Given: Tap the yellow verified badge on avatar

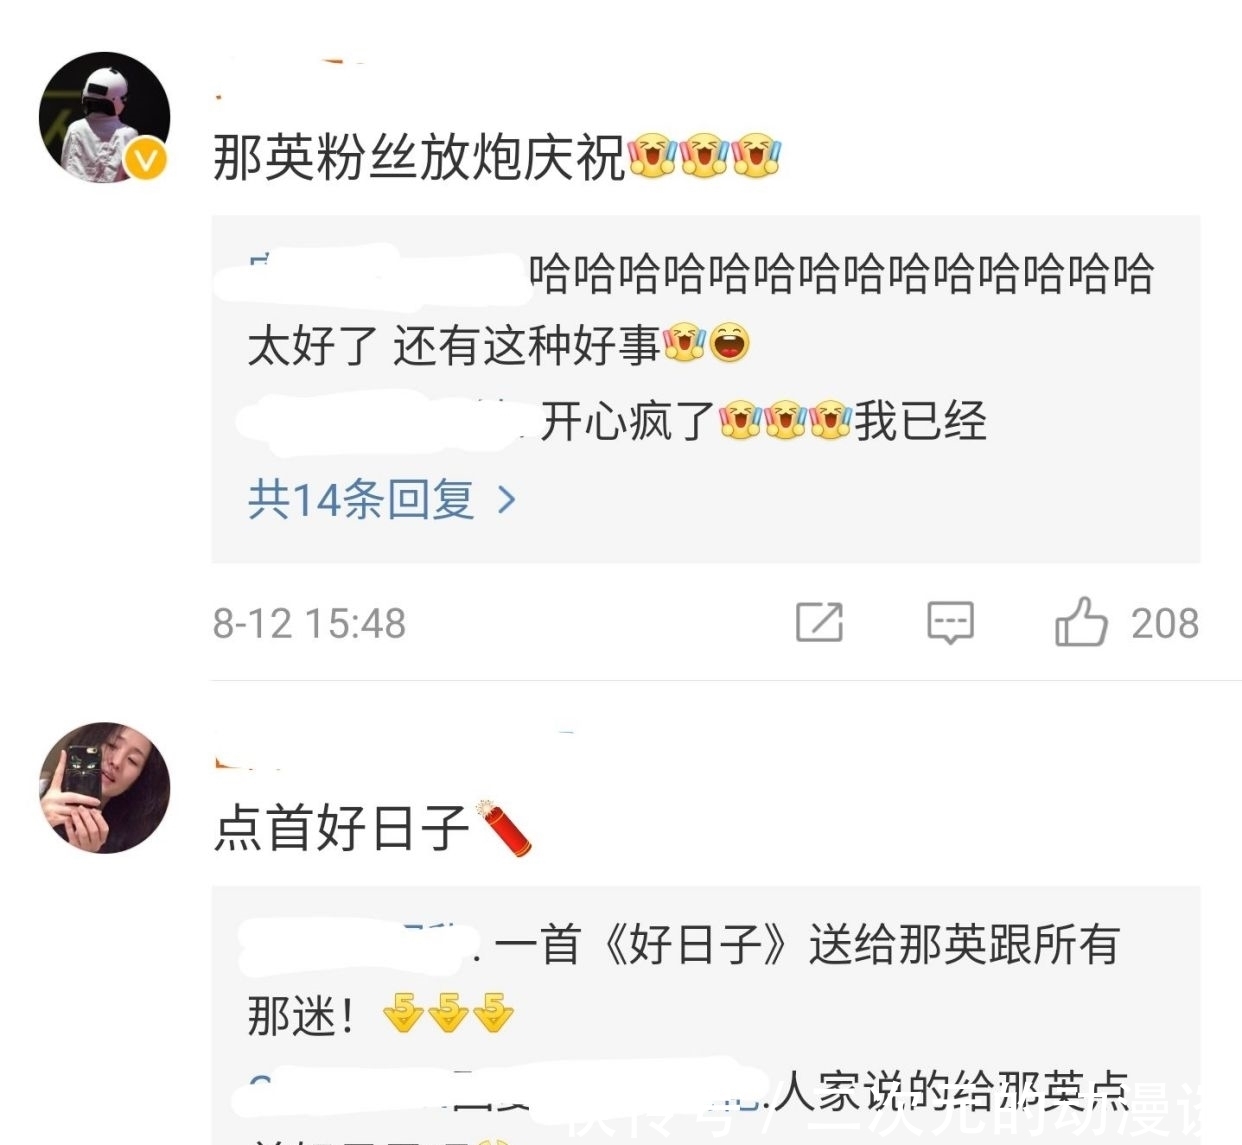Looking at the screenshot, I should click(x=146, y=158).
